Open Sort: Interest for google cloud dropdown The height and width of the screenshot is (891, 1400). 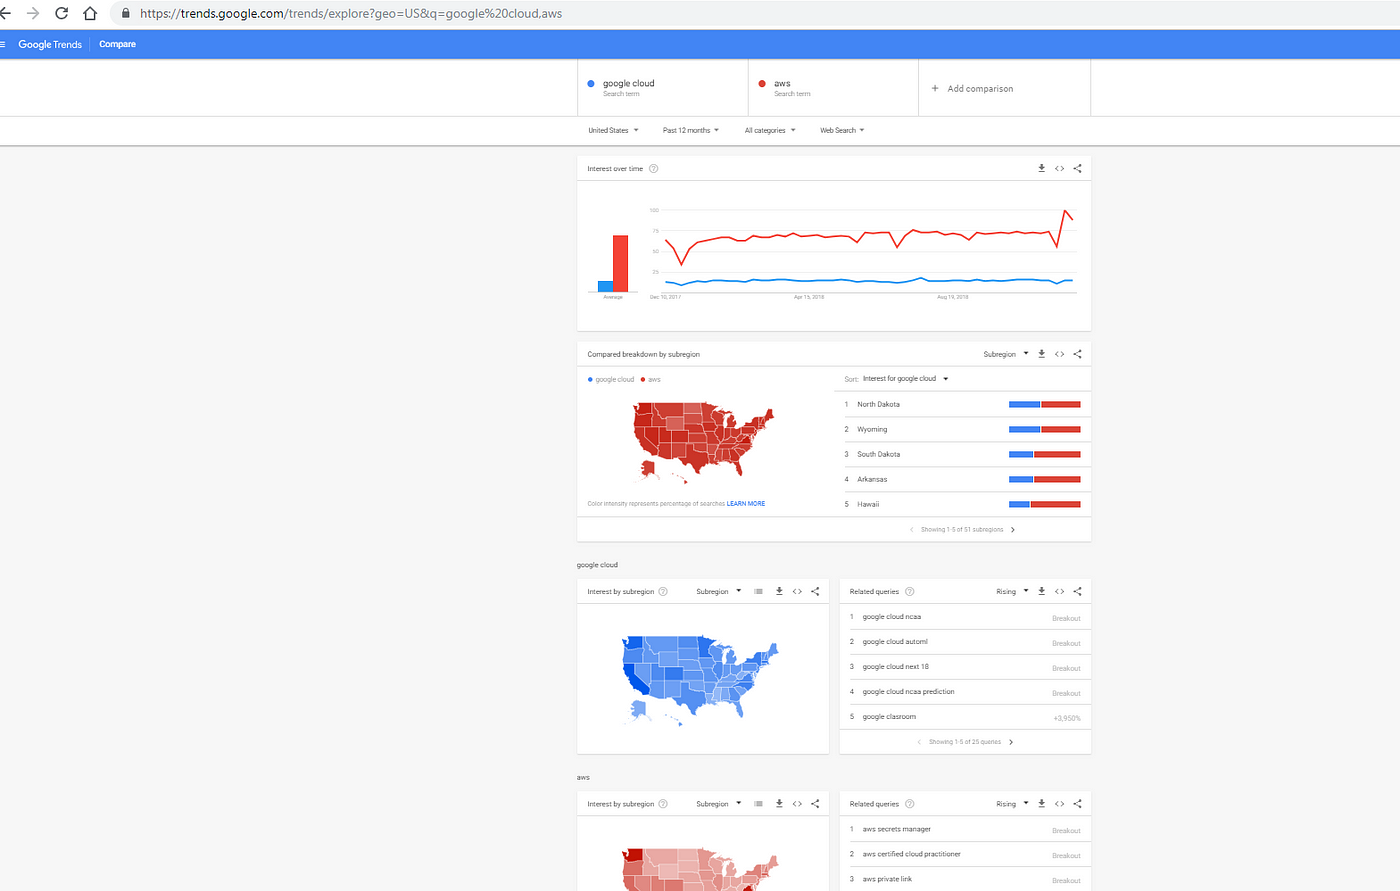[905, 379]
